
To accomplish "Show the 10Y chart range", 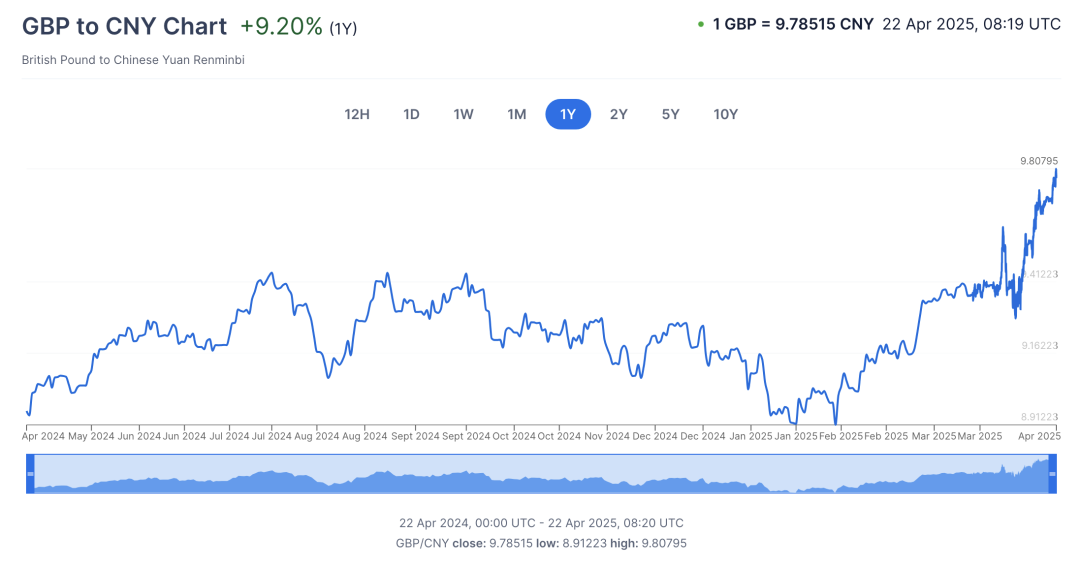I will pos(725,114).
